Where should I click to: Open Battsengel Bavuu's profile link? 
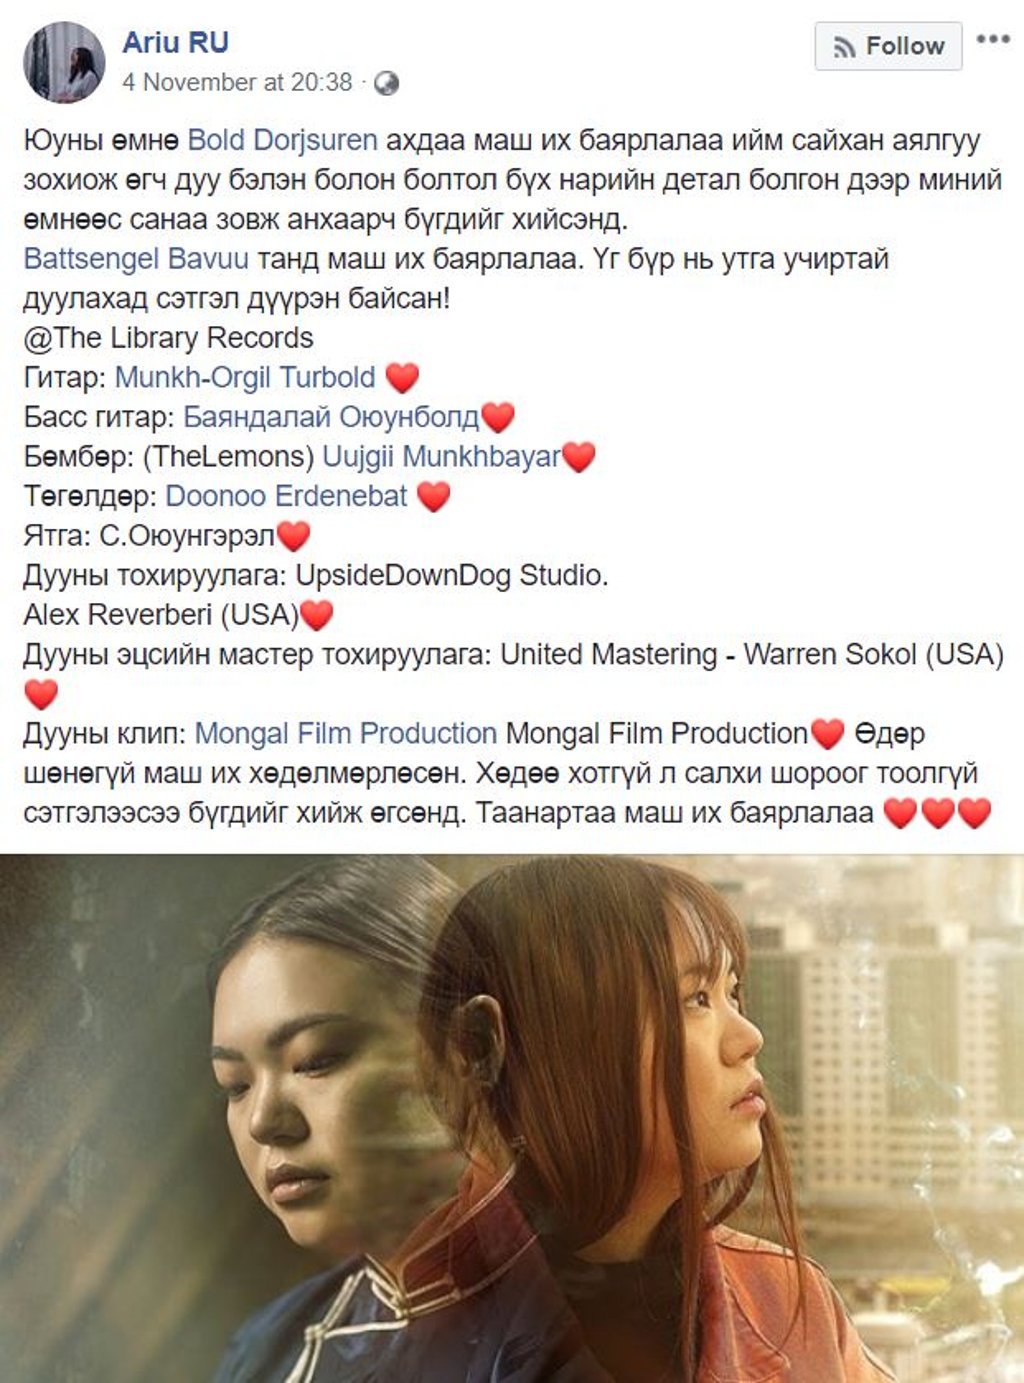coord(136,259)
